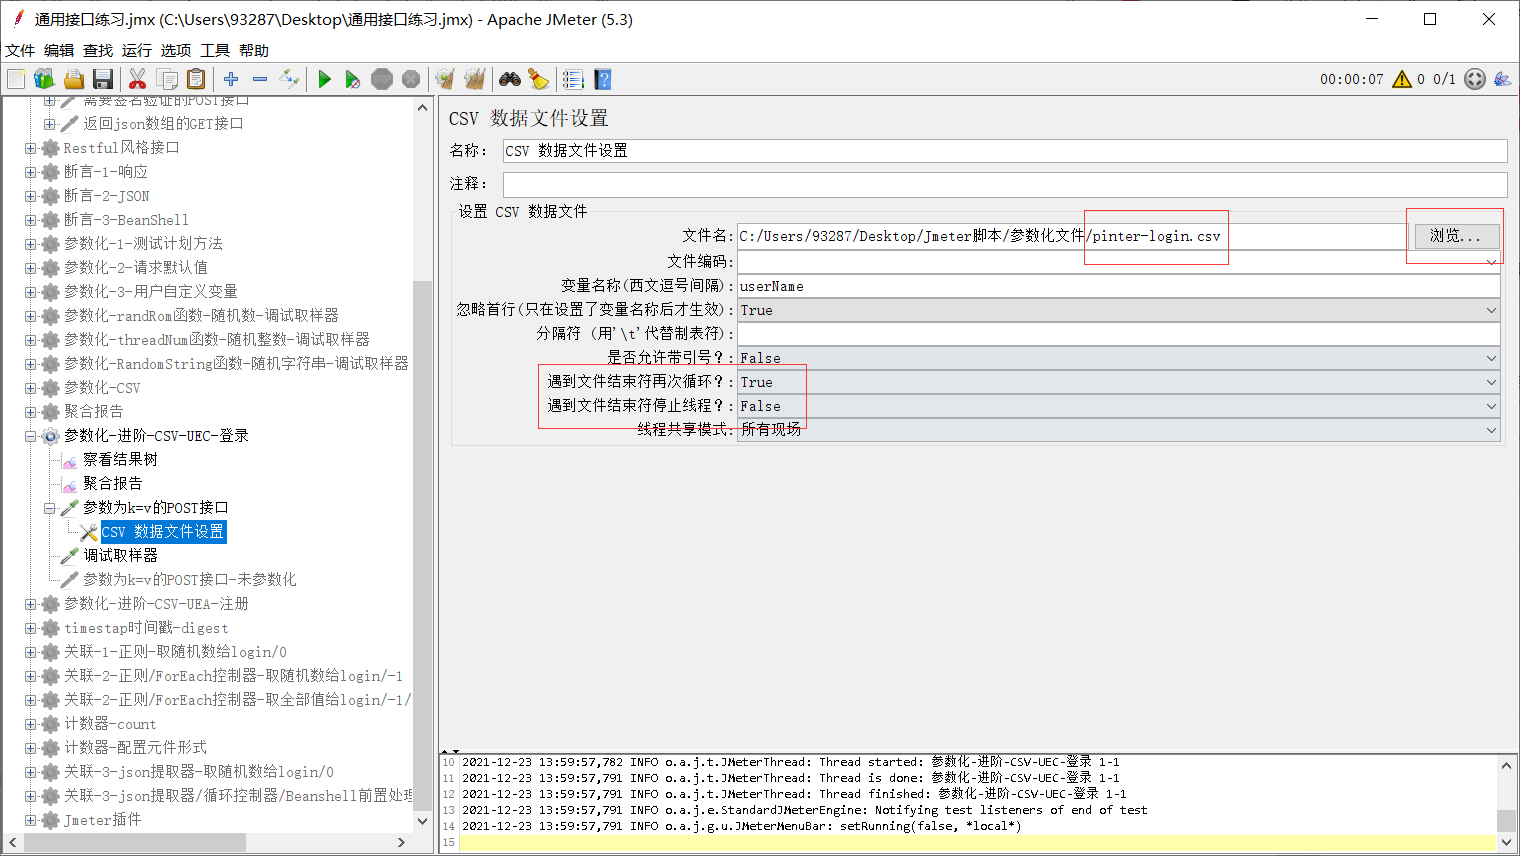Viewport: 1520px width, 856px height.
Task: Click the 注释 comment input field
Action: [1004, 184]
